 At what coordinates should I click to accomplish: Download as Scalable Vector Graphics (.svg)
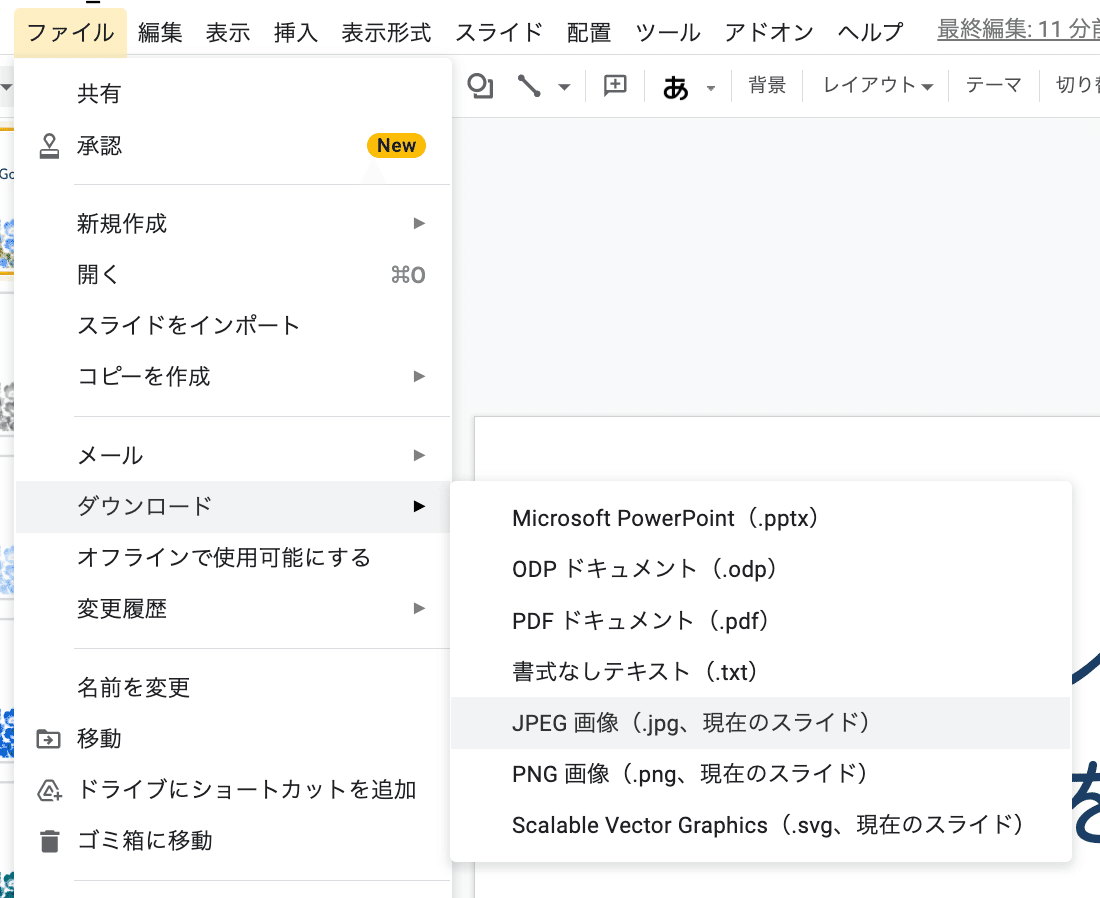[x=760, y=825]
